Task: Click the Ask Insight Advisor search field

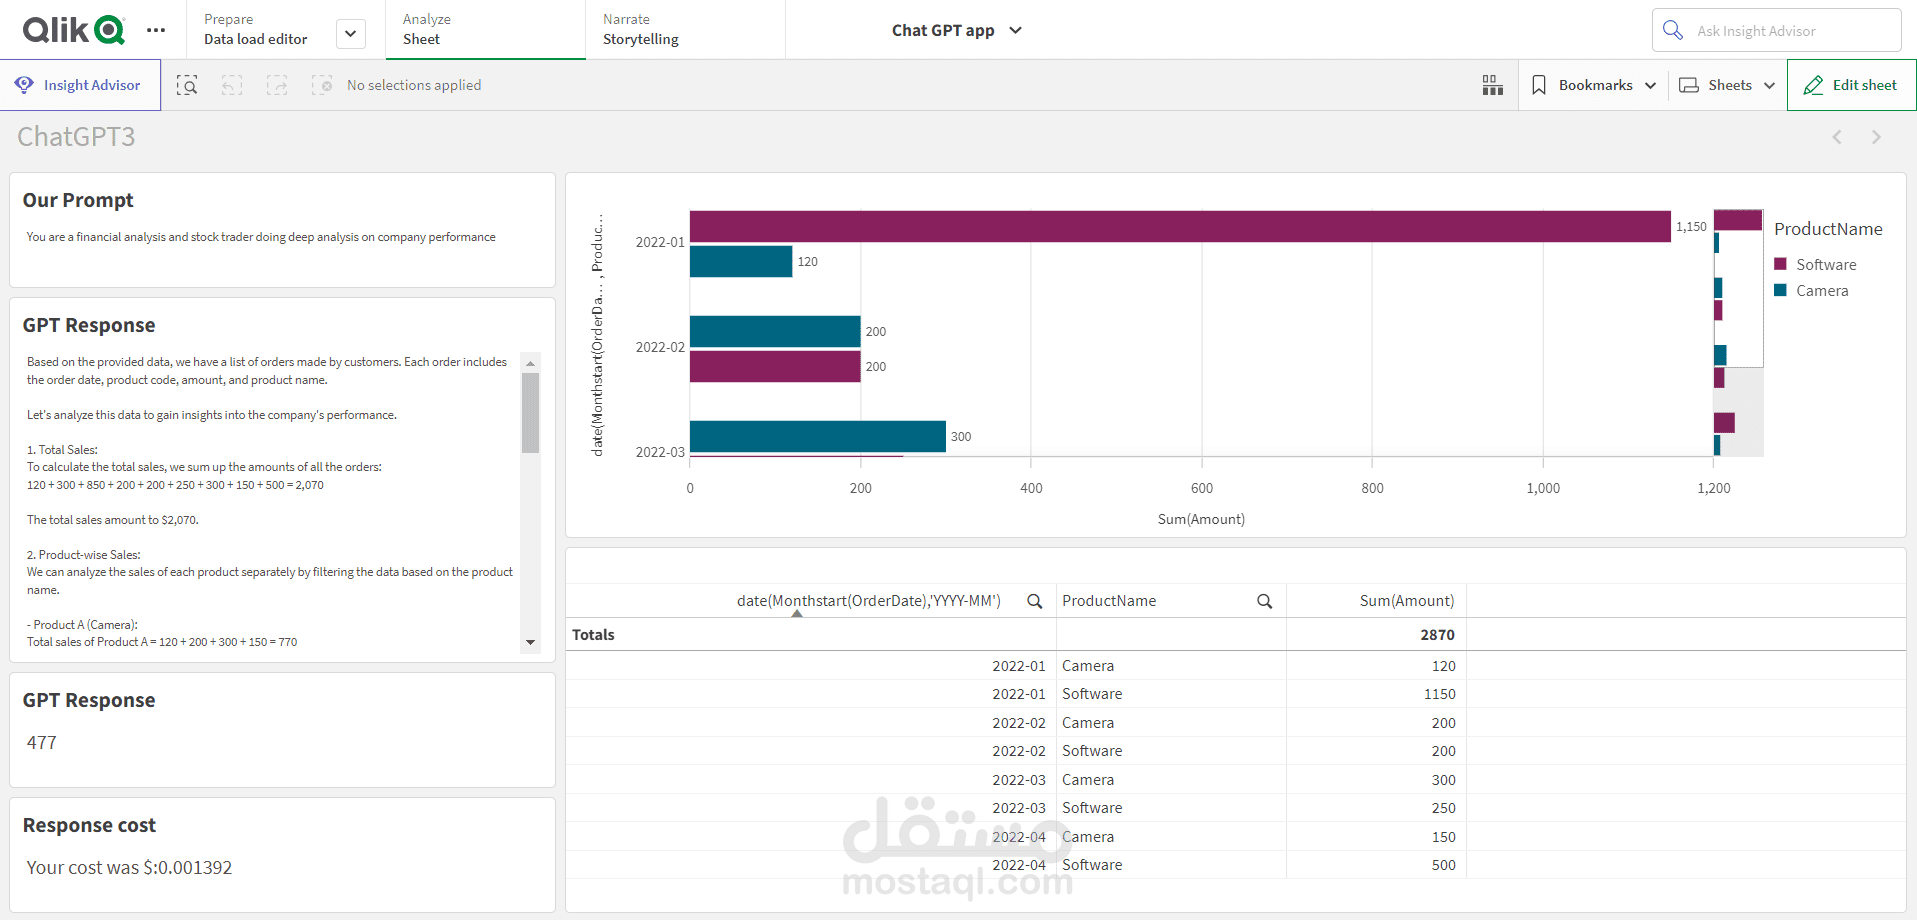Action: 1777,30
